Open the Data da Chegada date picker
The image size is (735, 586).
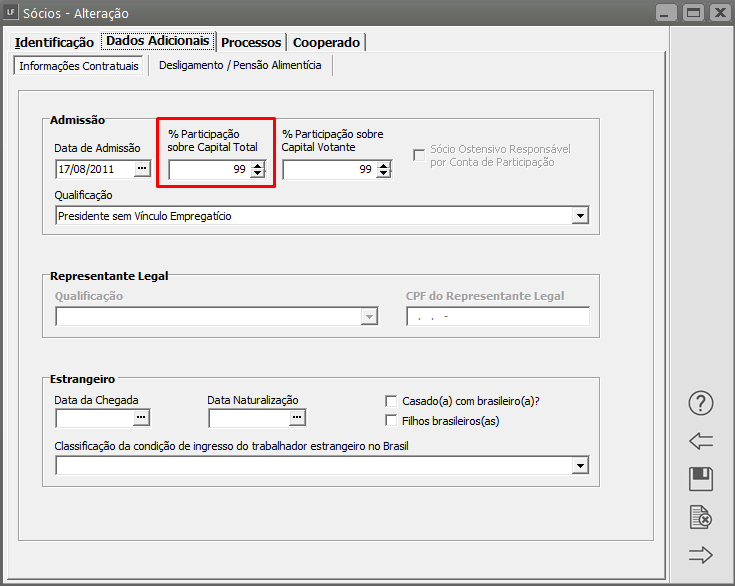pyautogui.click(x=142, y=417)
